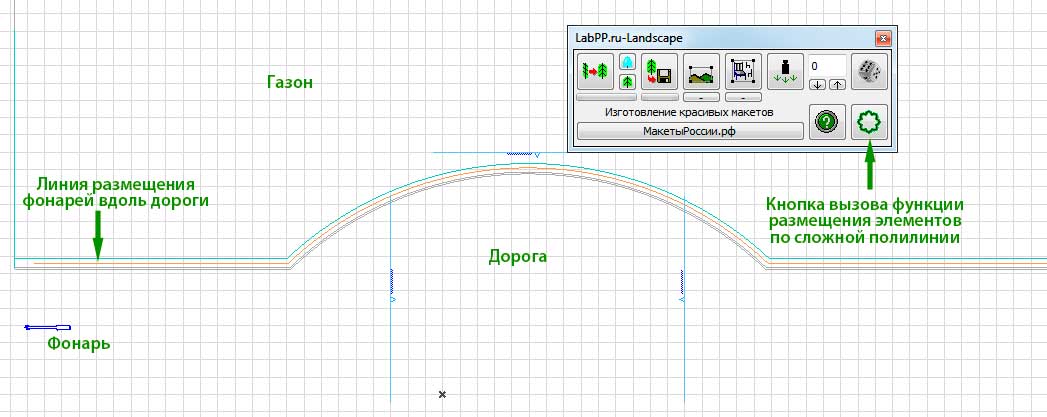Select the small green tree icon

(627, 81)
